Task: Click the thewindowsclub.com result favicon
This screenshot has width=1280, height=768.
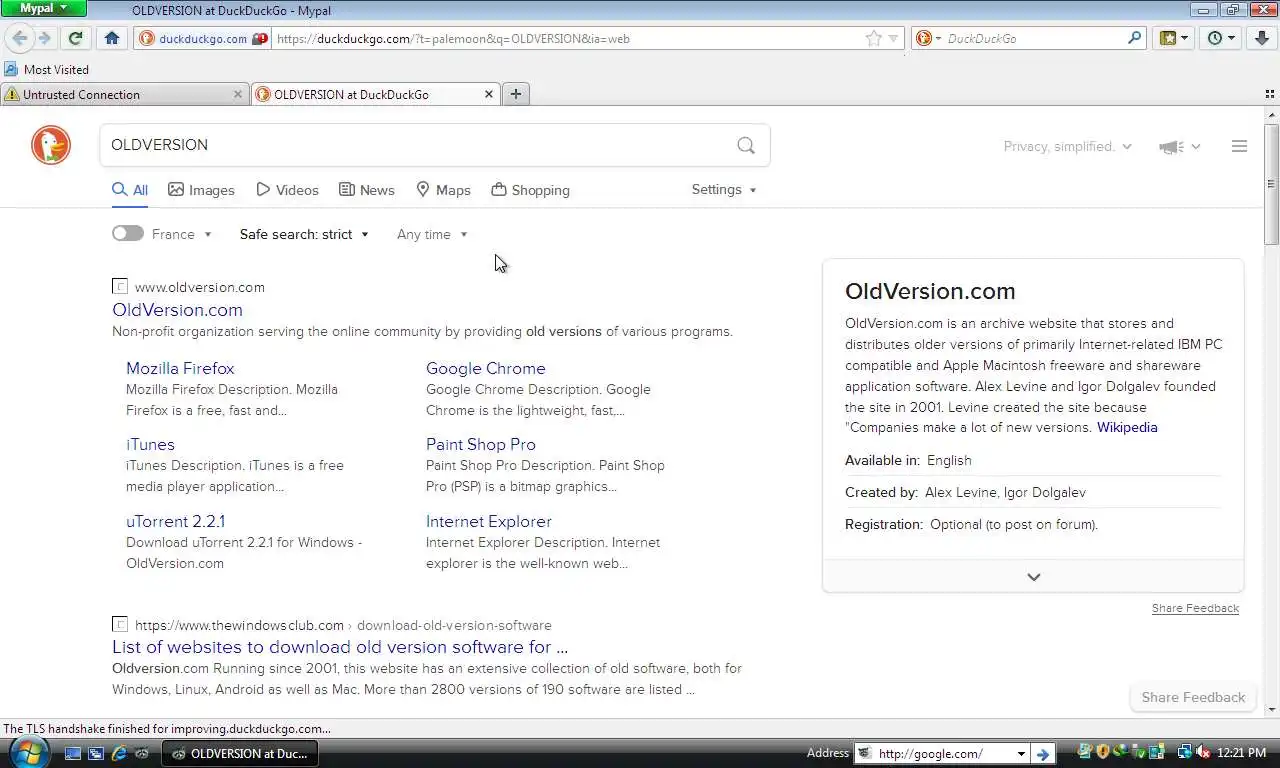Action: pos(120,625)
